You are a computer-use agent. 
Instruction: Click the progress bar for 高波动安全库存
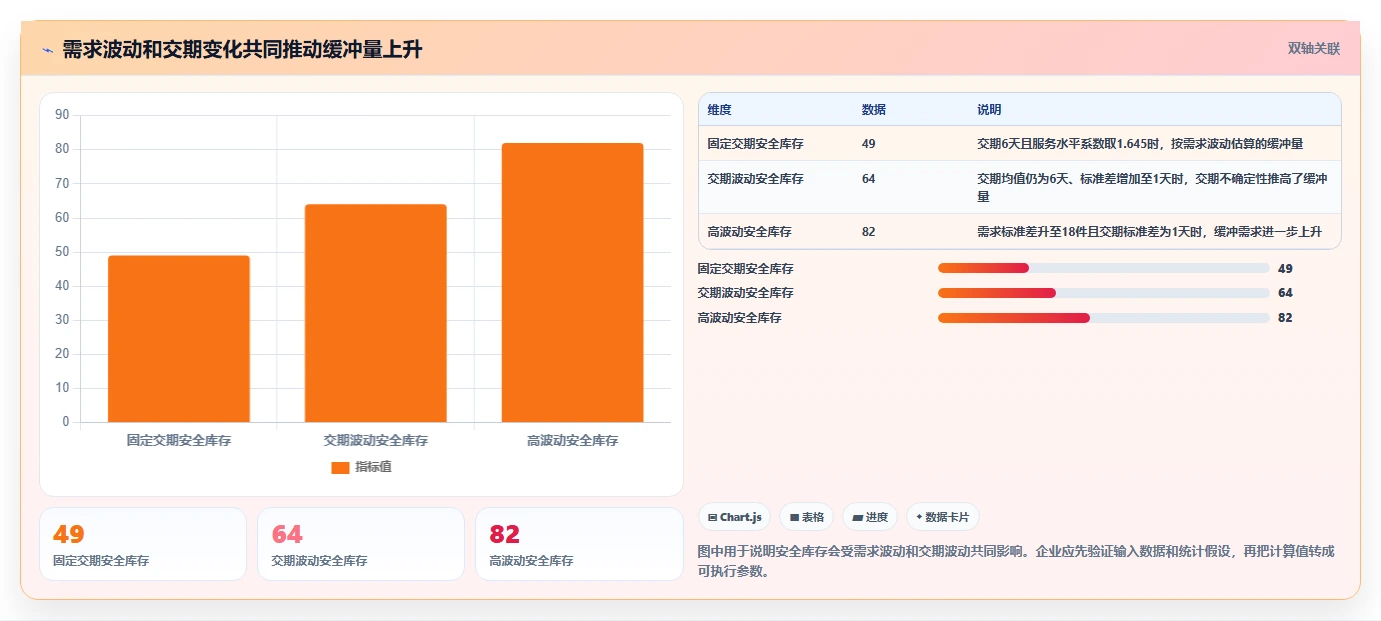(x=1104, y=318)
